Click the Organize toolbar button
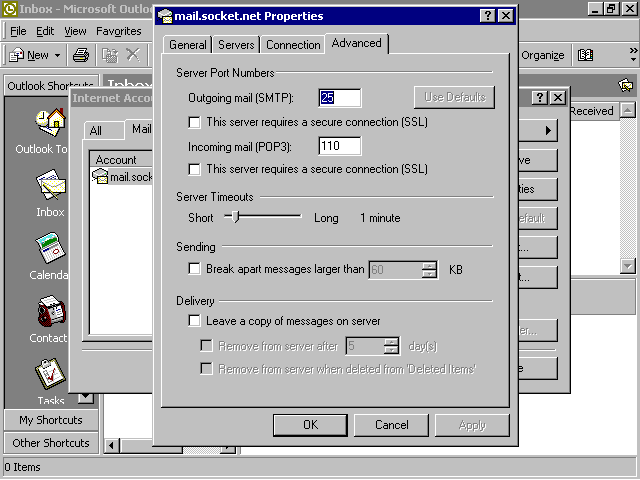 [542, 55]
